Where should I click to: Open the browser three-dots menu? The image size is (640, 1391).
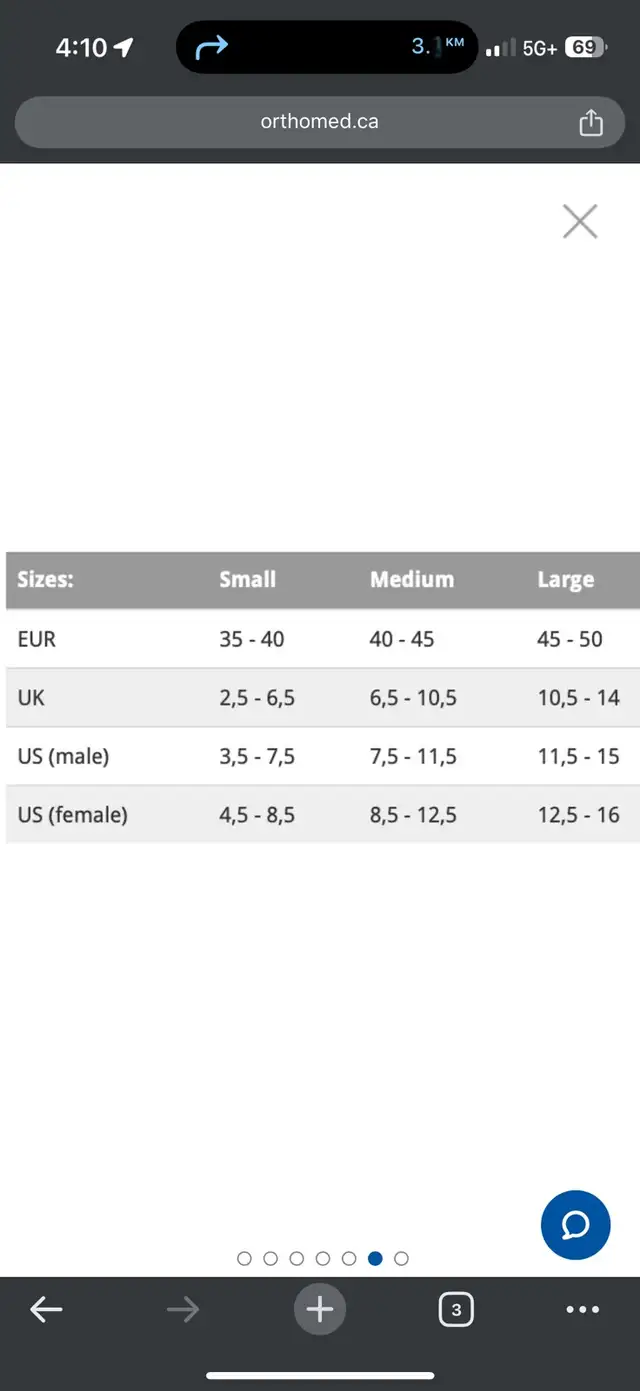[583, 1309]
